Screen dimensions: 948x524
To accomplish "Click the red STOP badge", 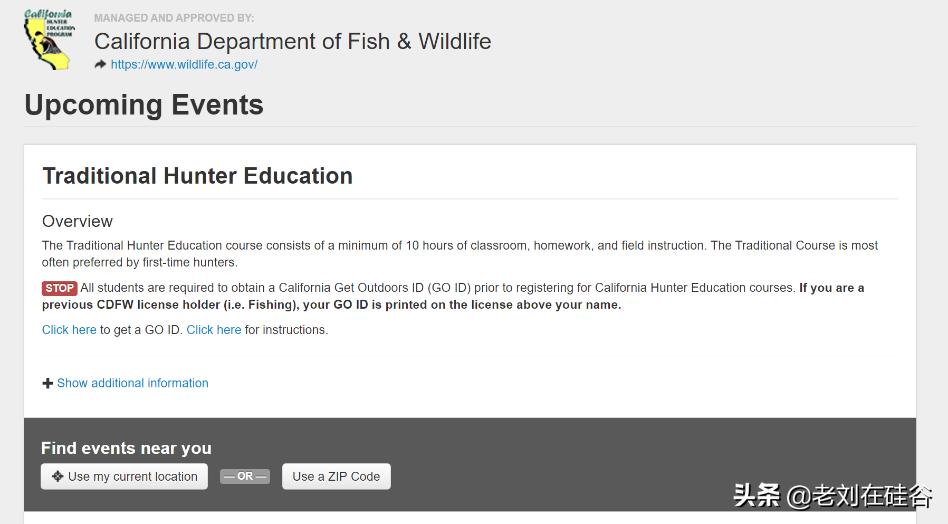I will click(x=59, y=288).
